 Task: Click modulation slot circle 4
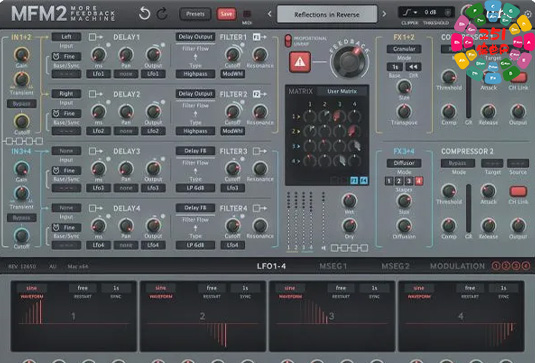click(x=526, y=266)
